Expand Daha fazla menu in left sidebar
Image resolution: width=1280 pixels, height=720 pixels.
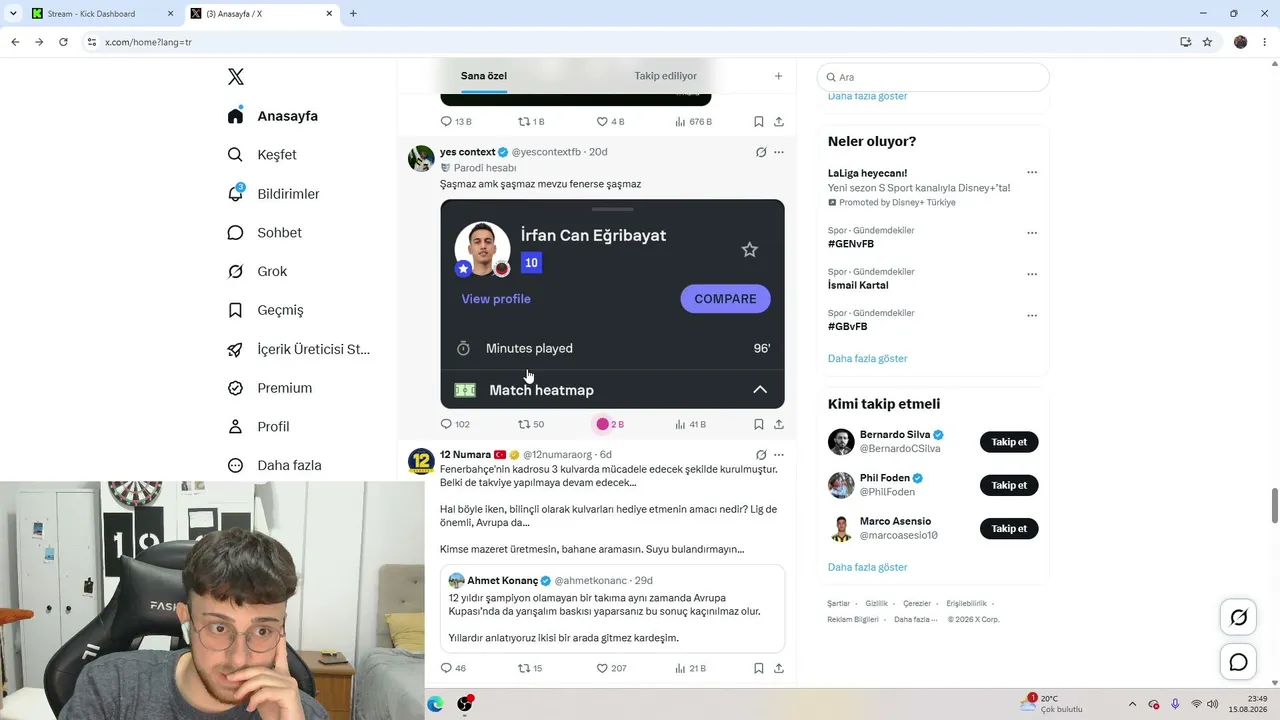(x=274, y=465)
